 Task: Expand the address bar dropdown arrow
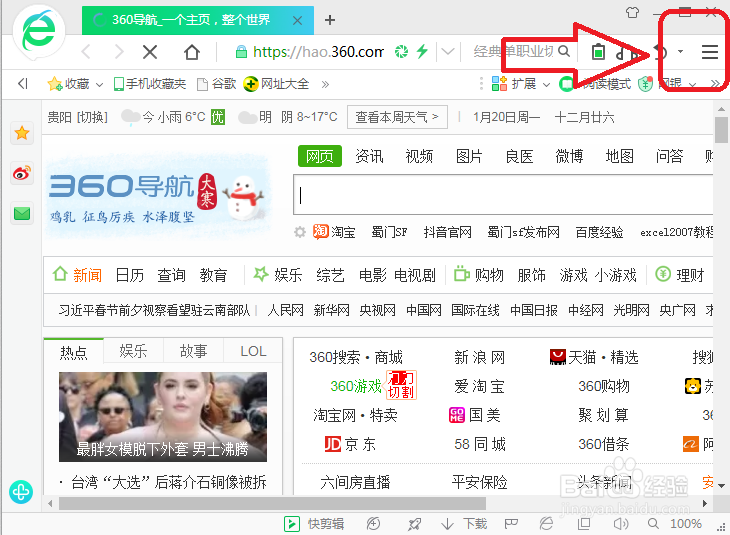[447, 51]
